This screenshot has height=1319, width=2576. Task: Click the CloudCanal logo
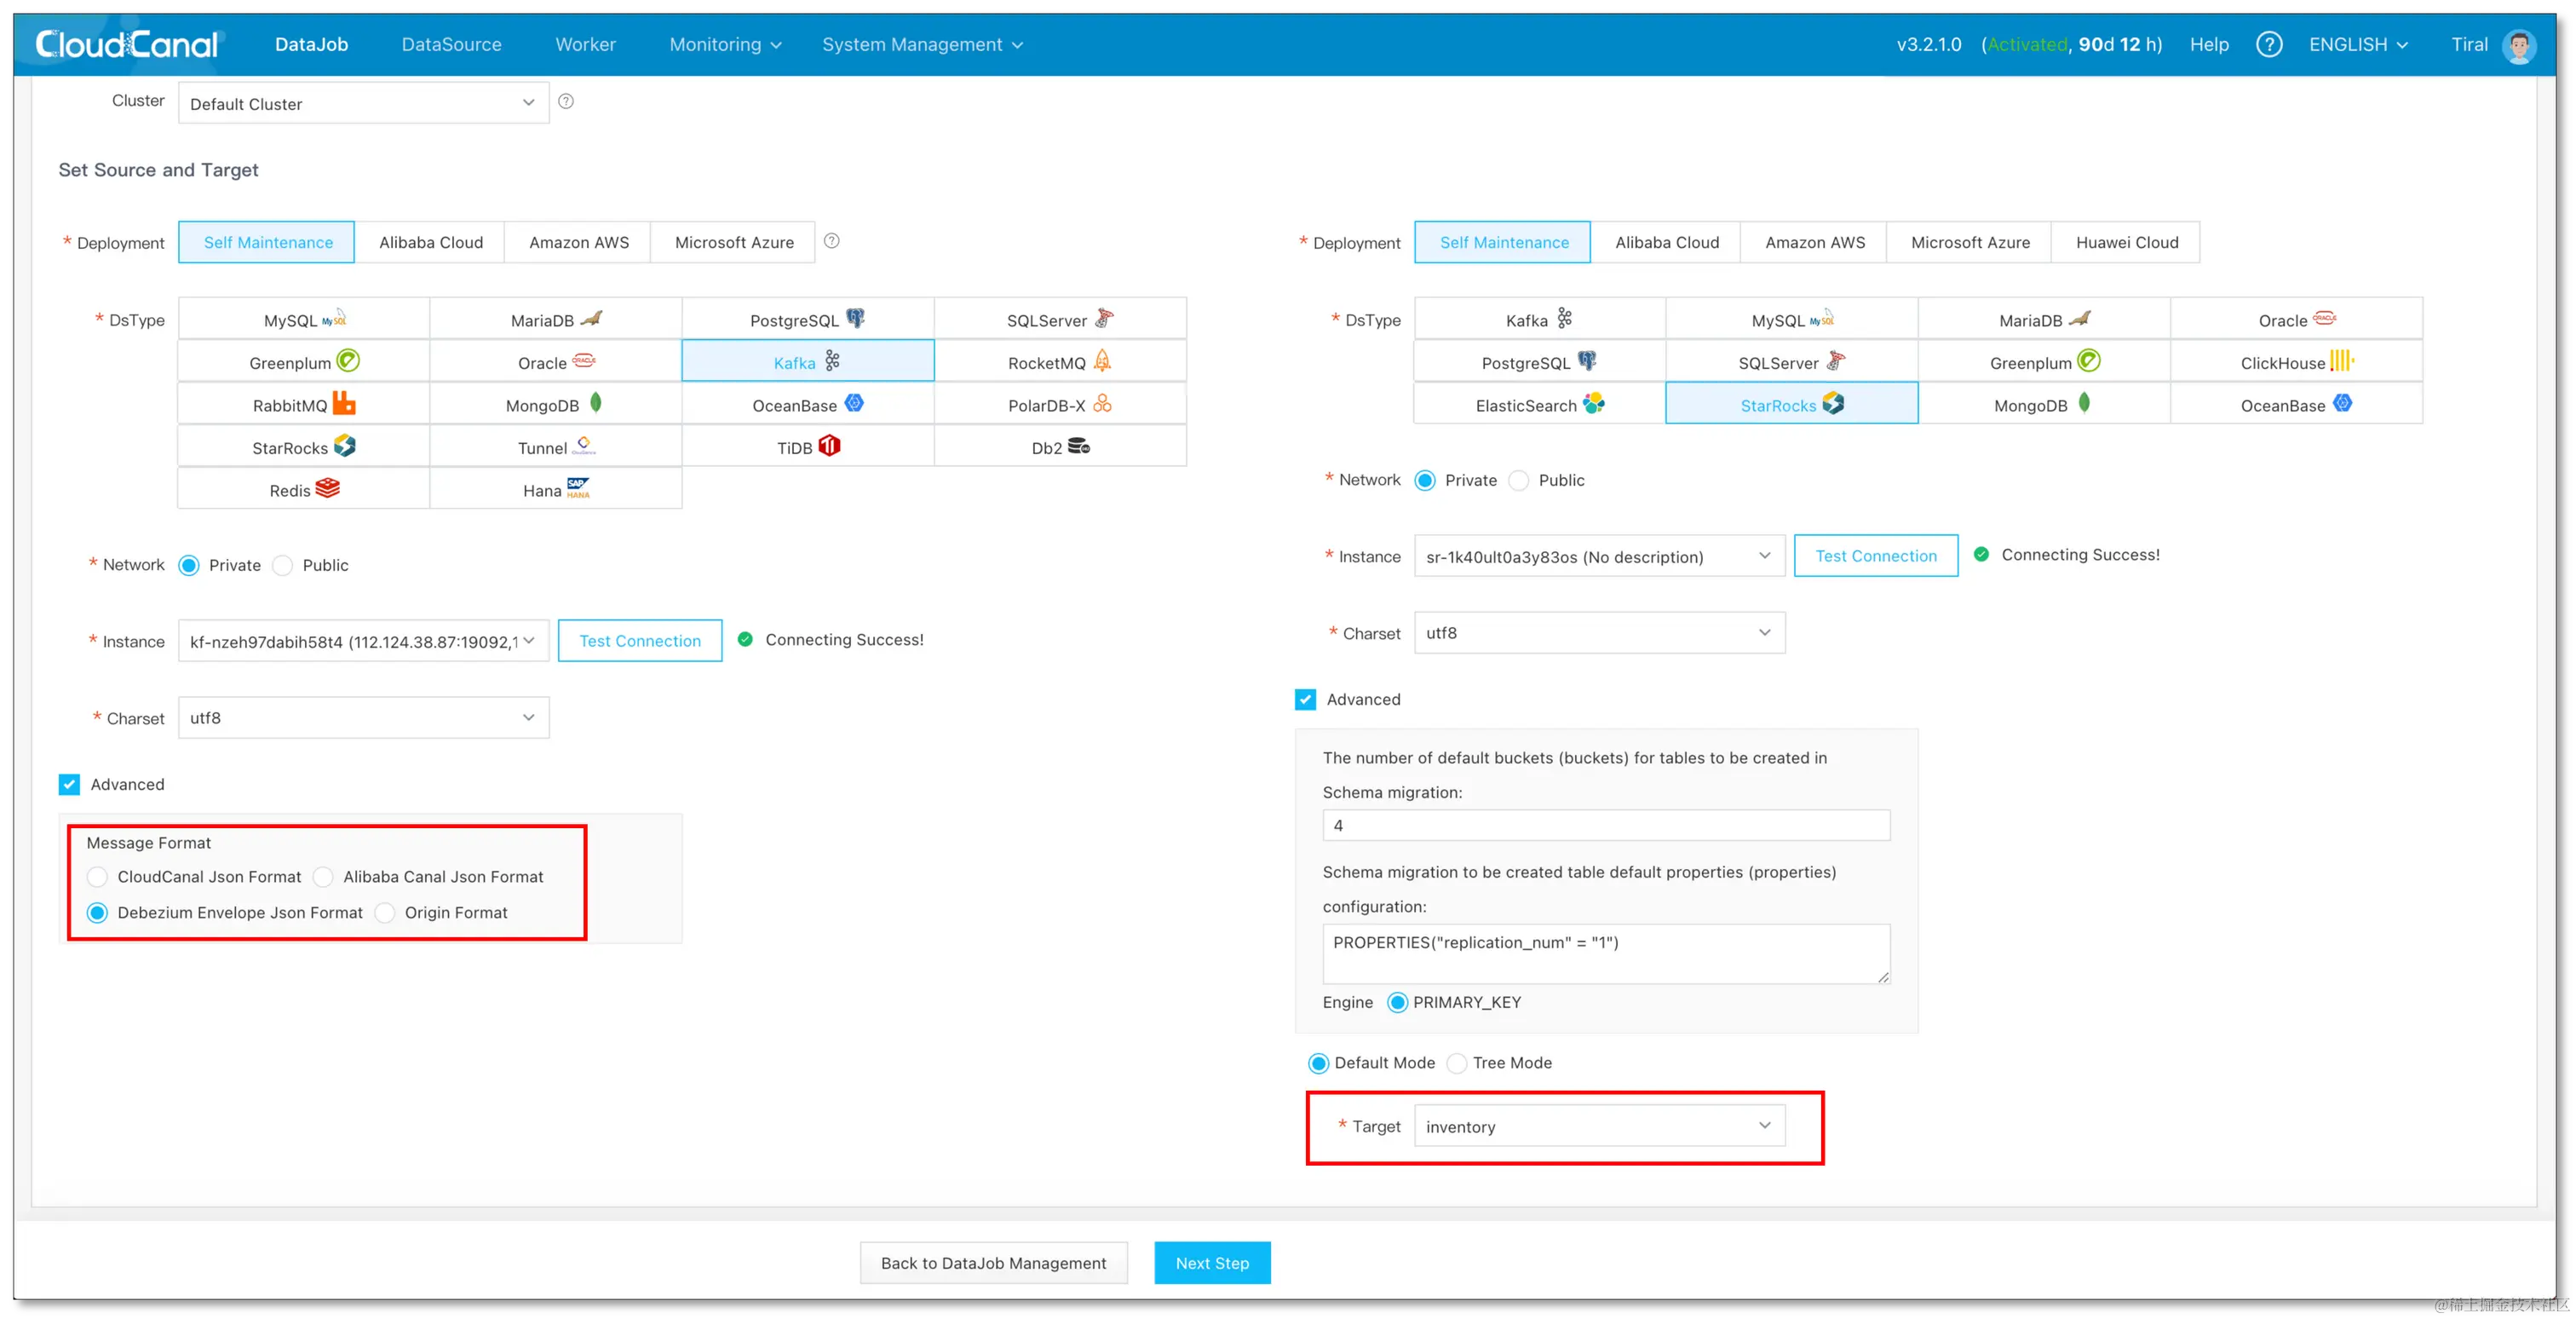(x=127, y=44)
